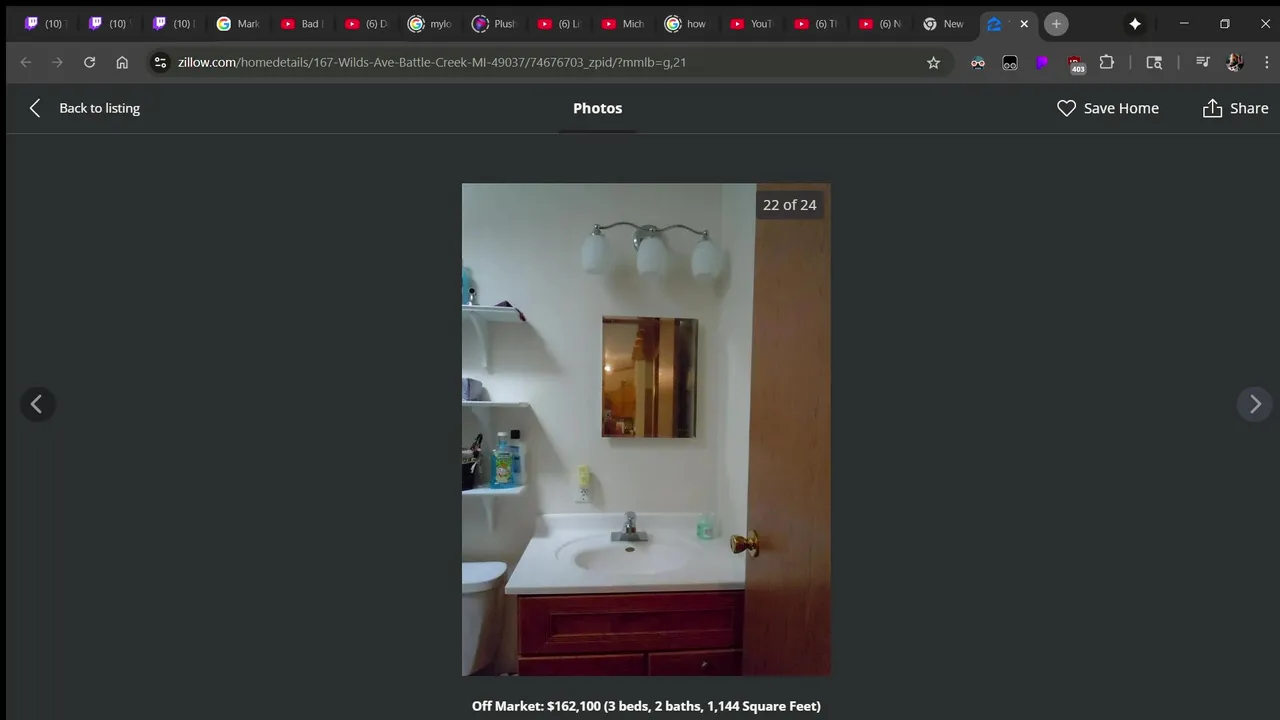Click the browser back arrow
Viewport: 1280px width, 720px height.
pyautogui.click(x=26, y=62)
